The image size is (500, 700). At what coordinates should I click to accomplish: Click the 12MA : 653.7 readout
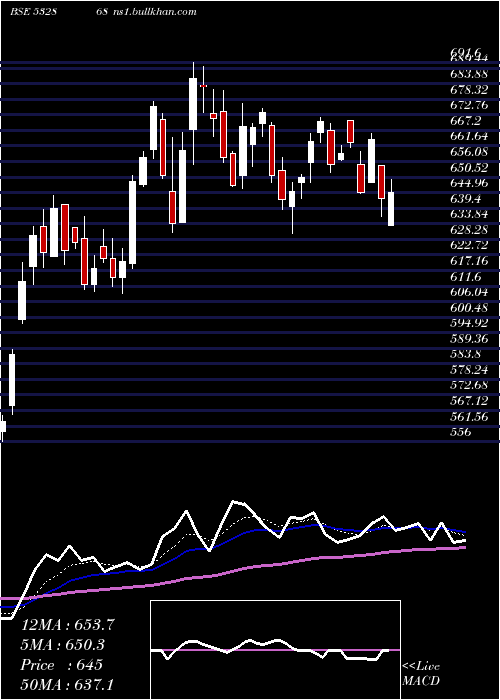68,625
